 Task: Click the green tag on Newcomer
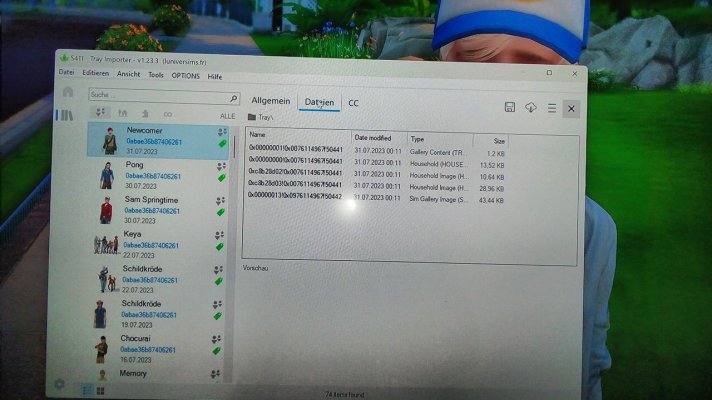(222, 143)
